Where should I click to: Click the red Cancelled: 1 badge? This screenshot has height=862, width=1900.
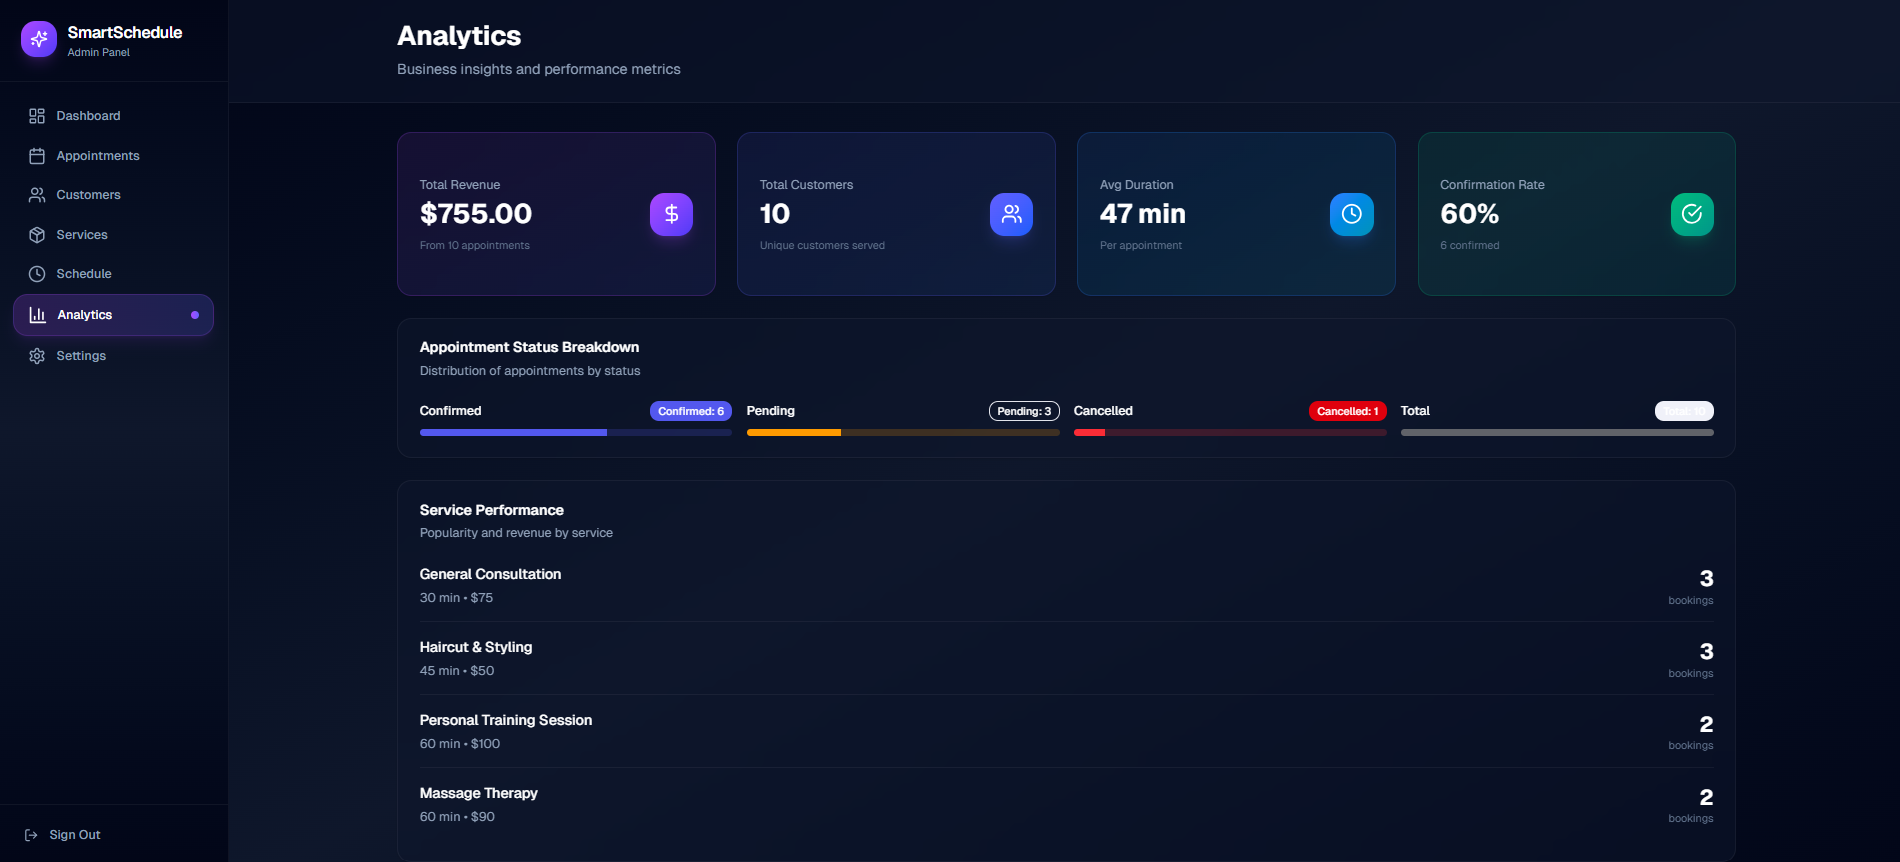click(1347, 411)
